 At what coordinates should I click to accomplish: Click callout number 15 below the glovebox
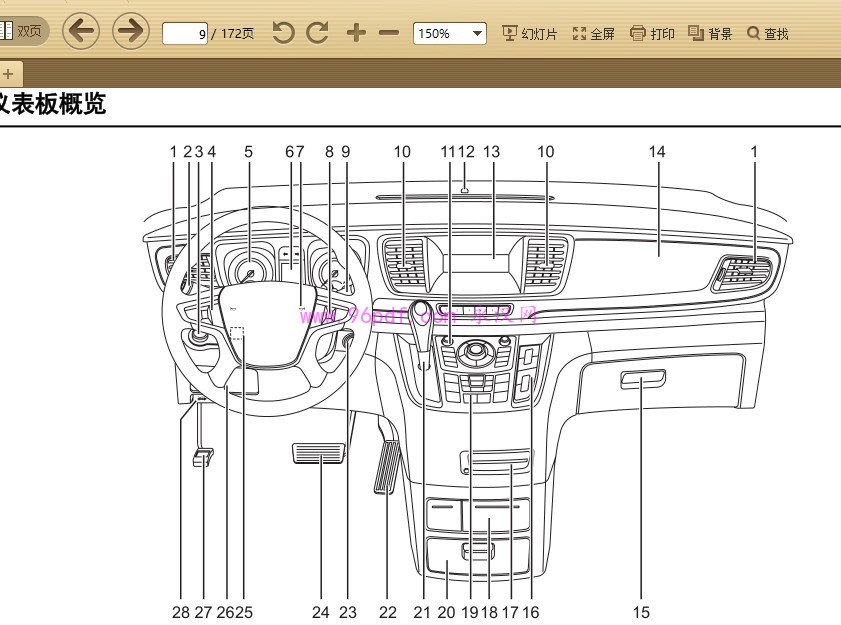[x=641, y=612]
